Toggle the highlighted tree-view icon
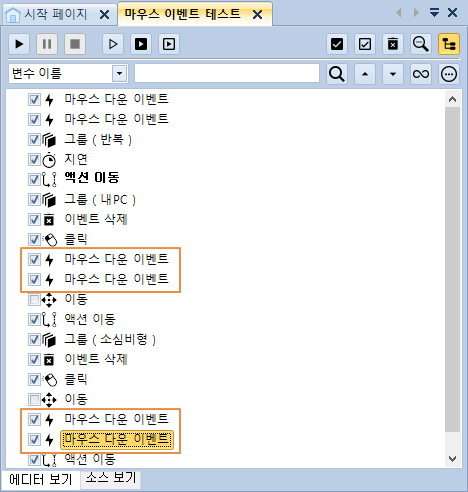468x492 pixels. click(x=449, y=44)
